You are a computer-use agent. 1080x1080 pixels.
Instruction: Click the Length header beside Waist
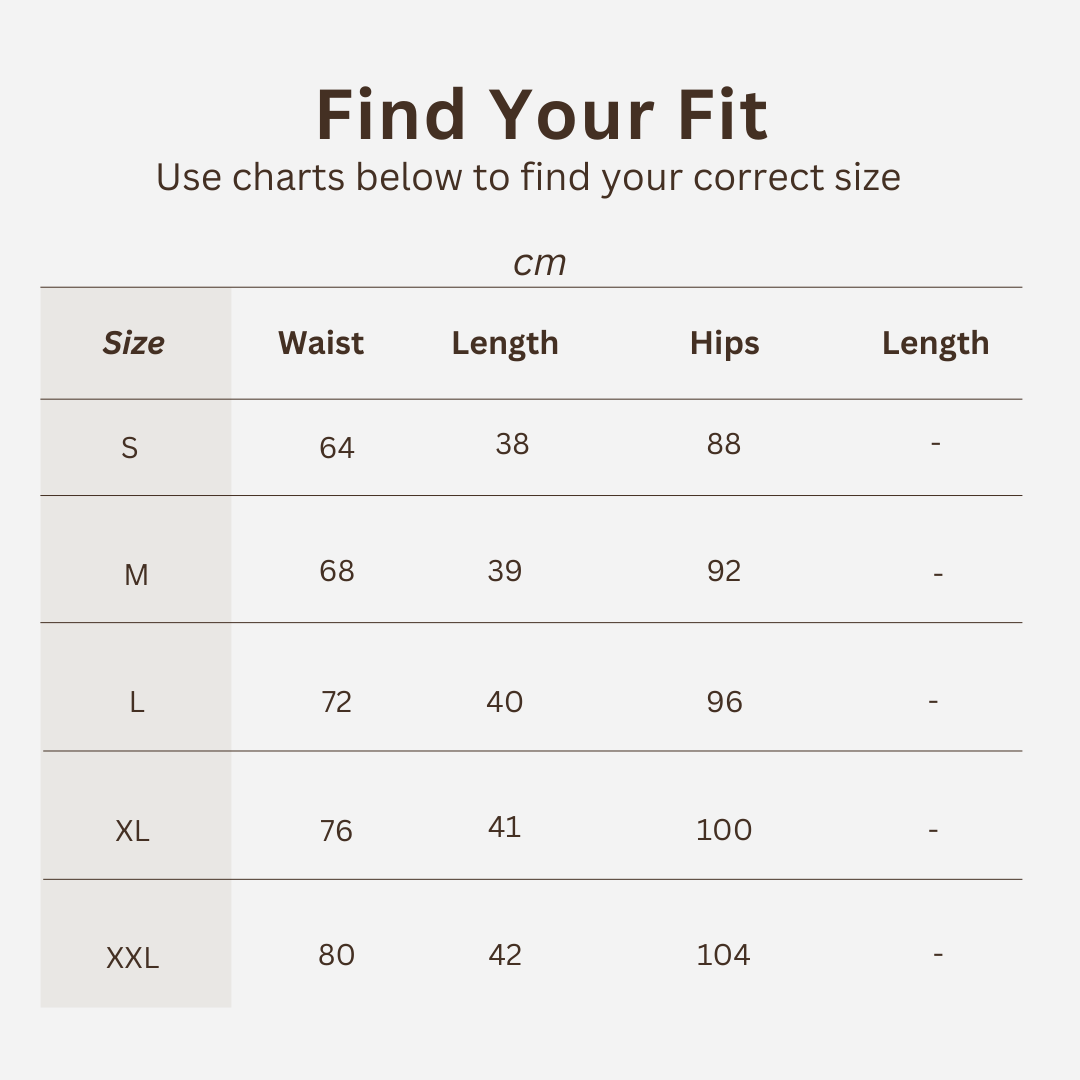pyautogui.click(x=504, y=343)
